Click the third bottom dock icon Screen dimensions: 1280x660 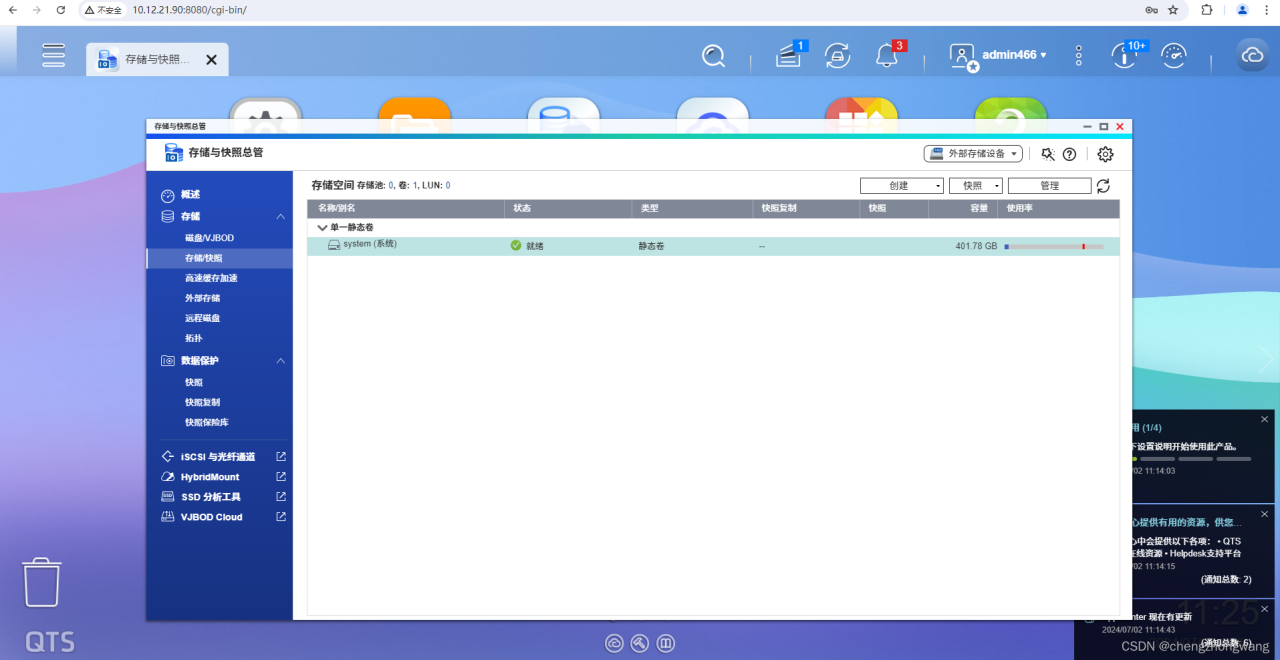click(667, 643)
